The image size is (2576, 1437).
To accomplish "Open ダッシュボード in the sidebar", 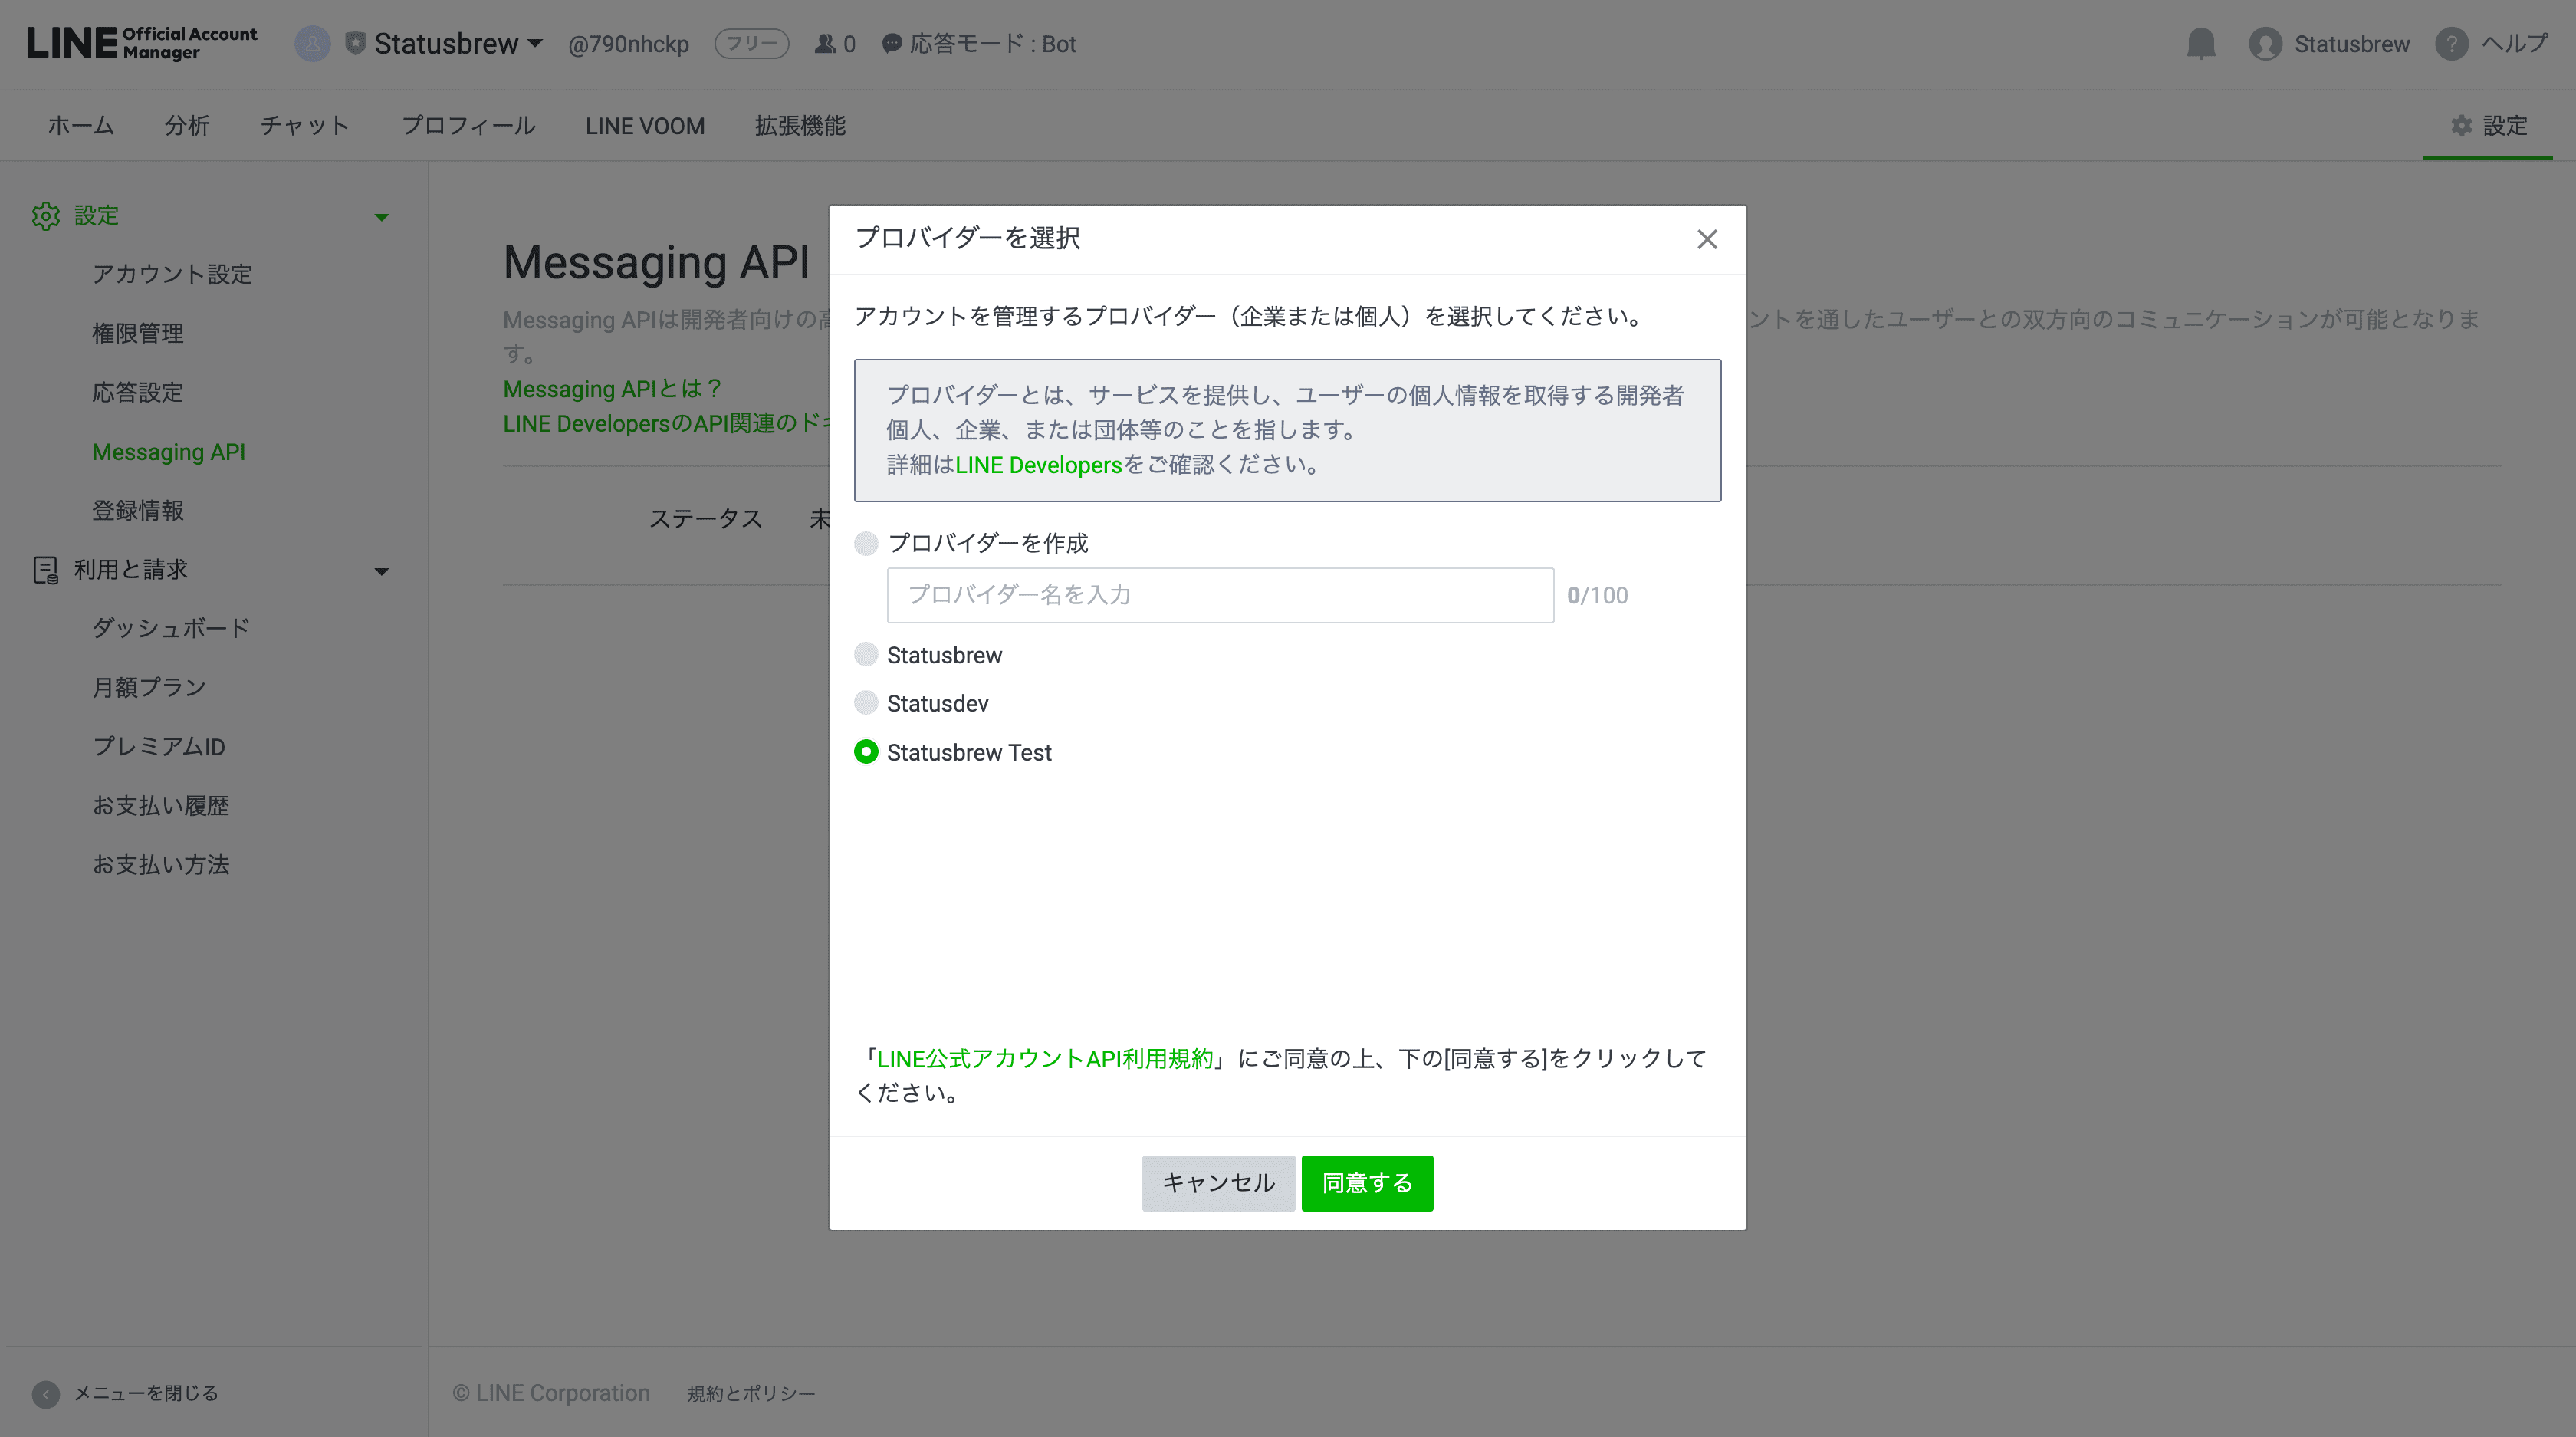I will 171,628.
